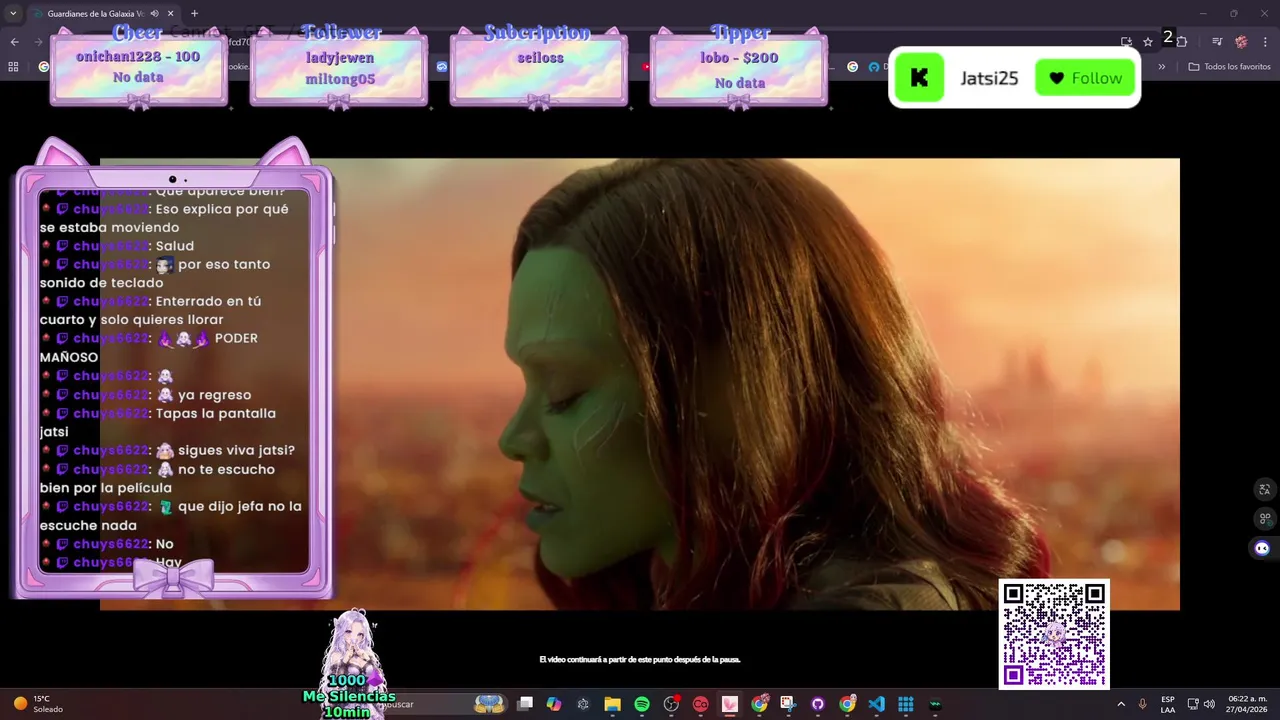This screenshot has height=720, width=1280.
Task: Click 'lobo - $200' in Tipper panel
Action: 739,58
